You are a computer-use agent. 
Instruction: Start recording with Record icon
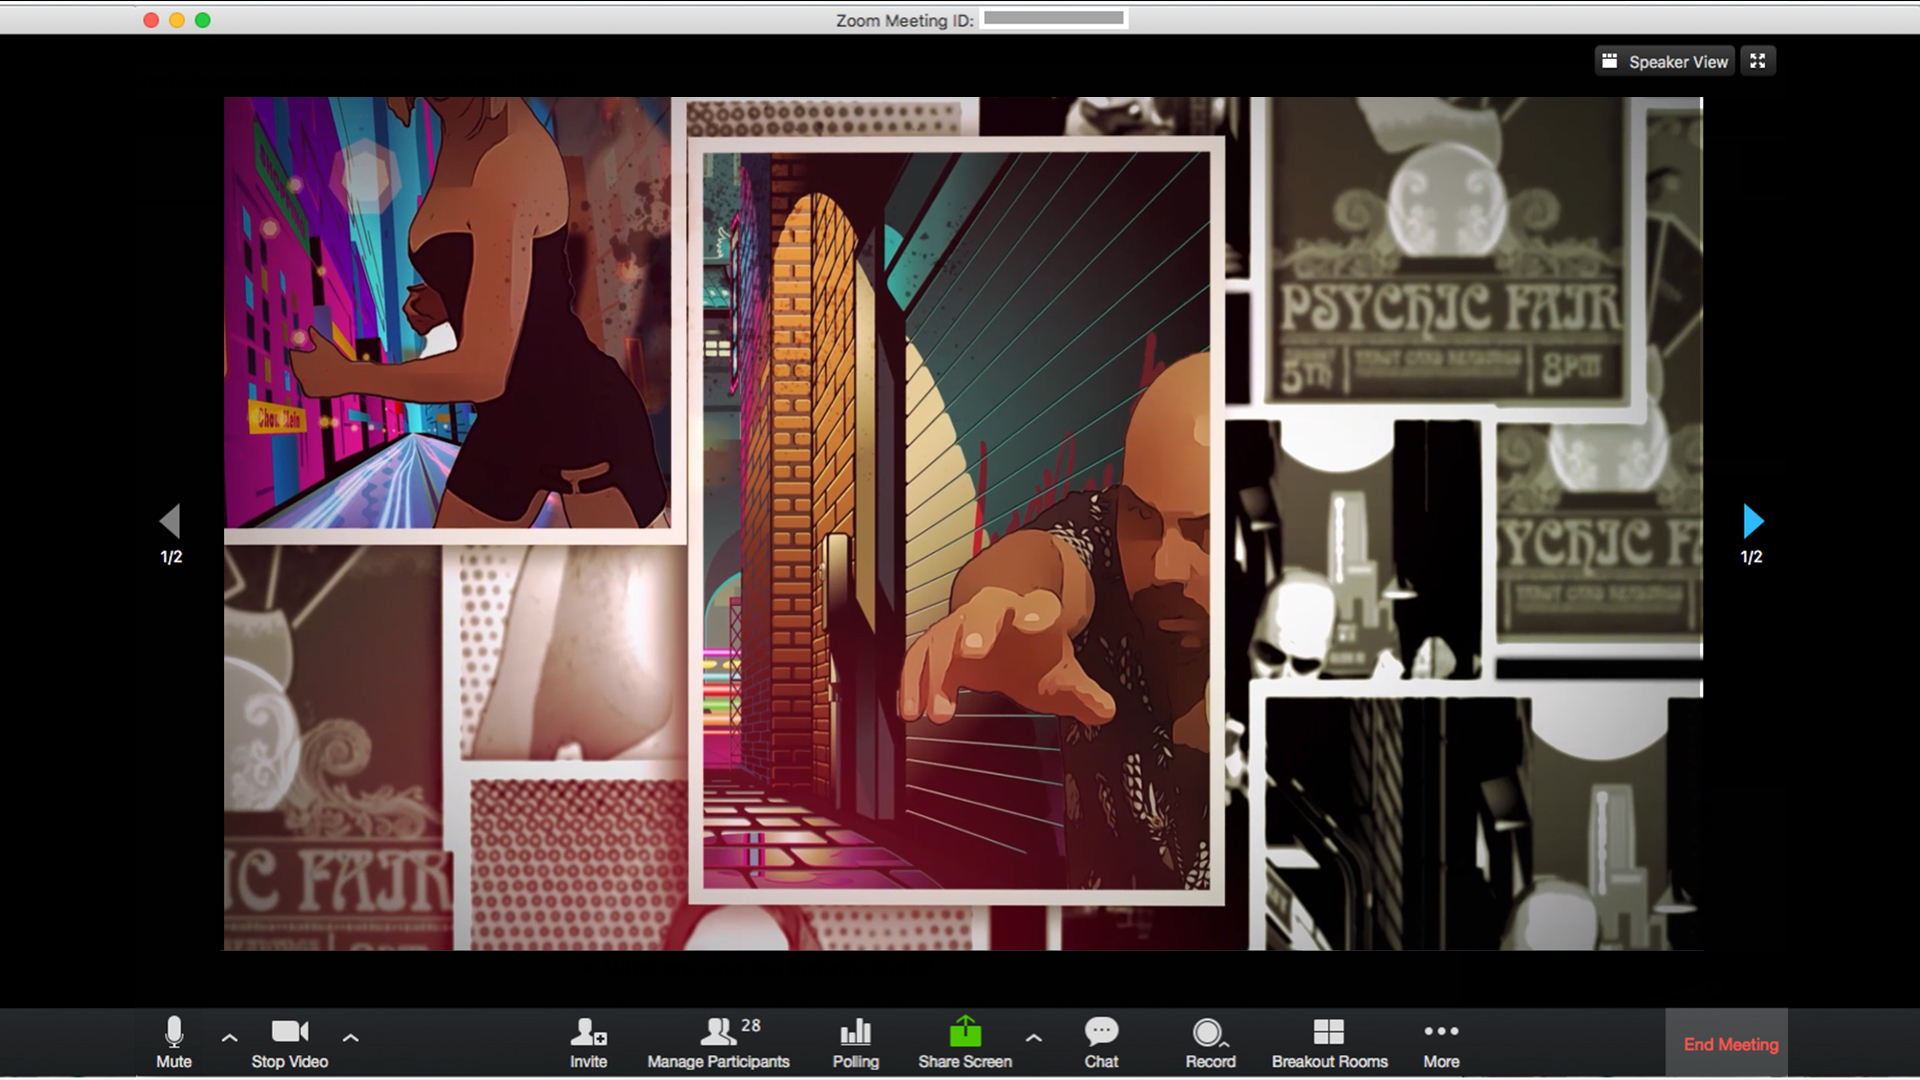pos(1210,1041)
